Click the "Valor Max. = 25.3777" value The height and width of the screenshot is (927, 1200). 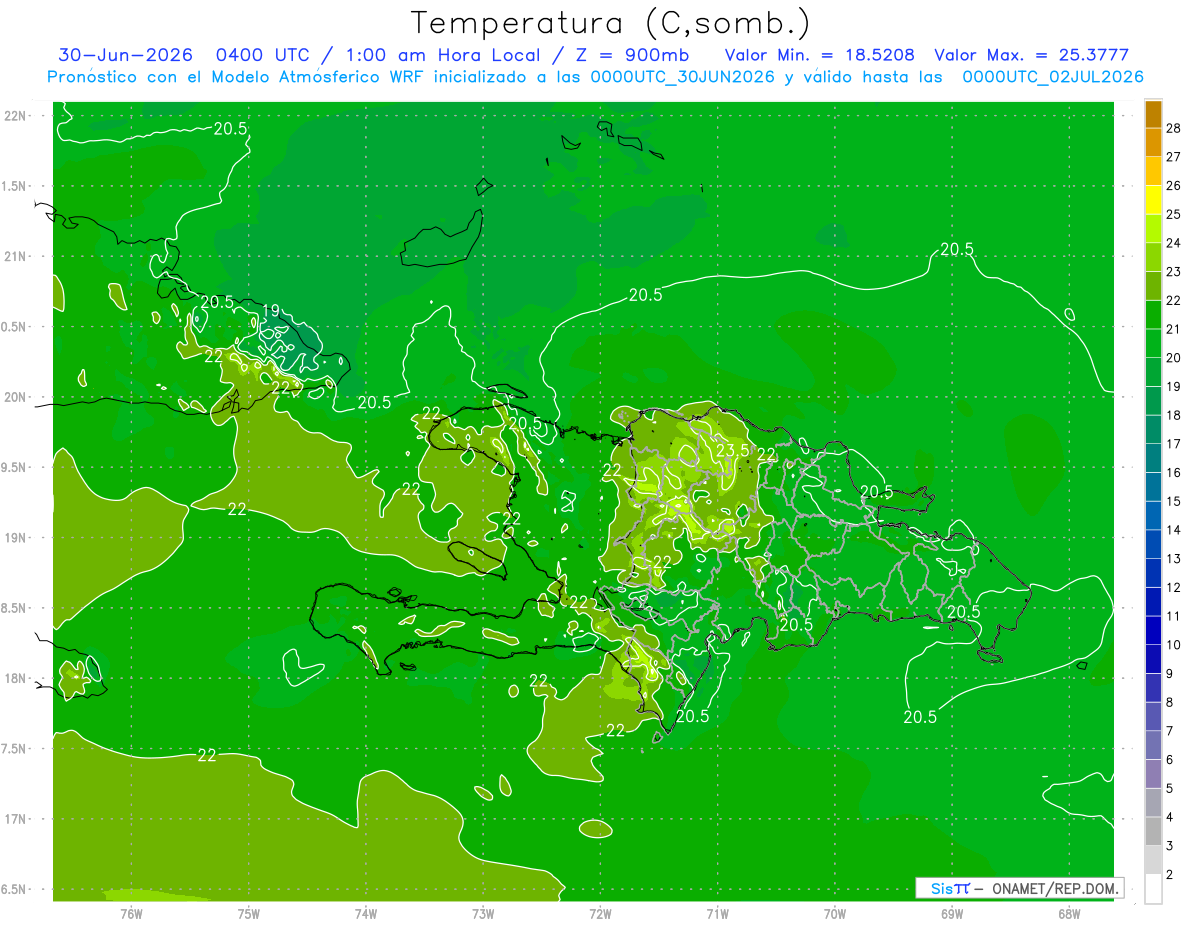tap(1031, 55)
